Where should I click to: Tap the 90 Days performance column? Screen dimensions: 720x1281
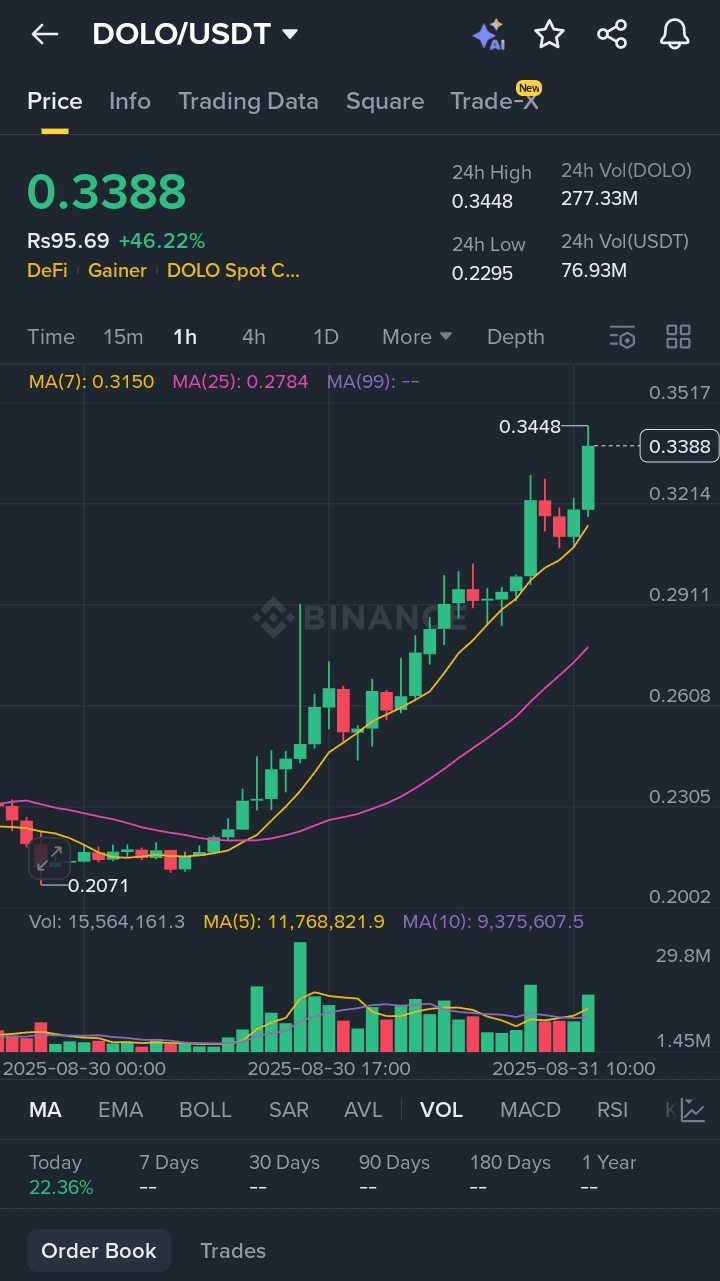coord(395,1175)
